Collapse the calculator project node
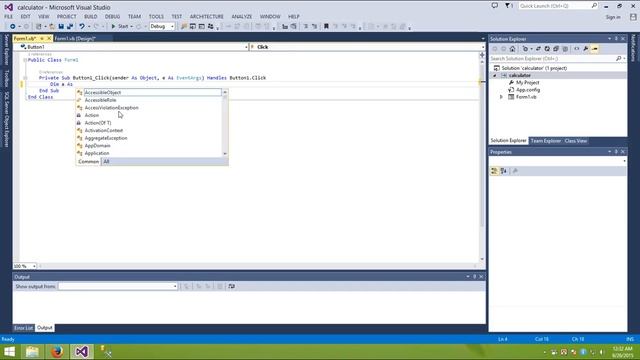 (495, 76)
